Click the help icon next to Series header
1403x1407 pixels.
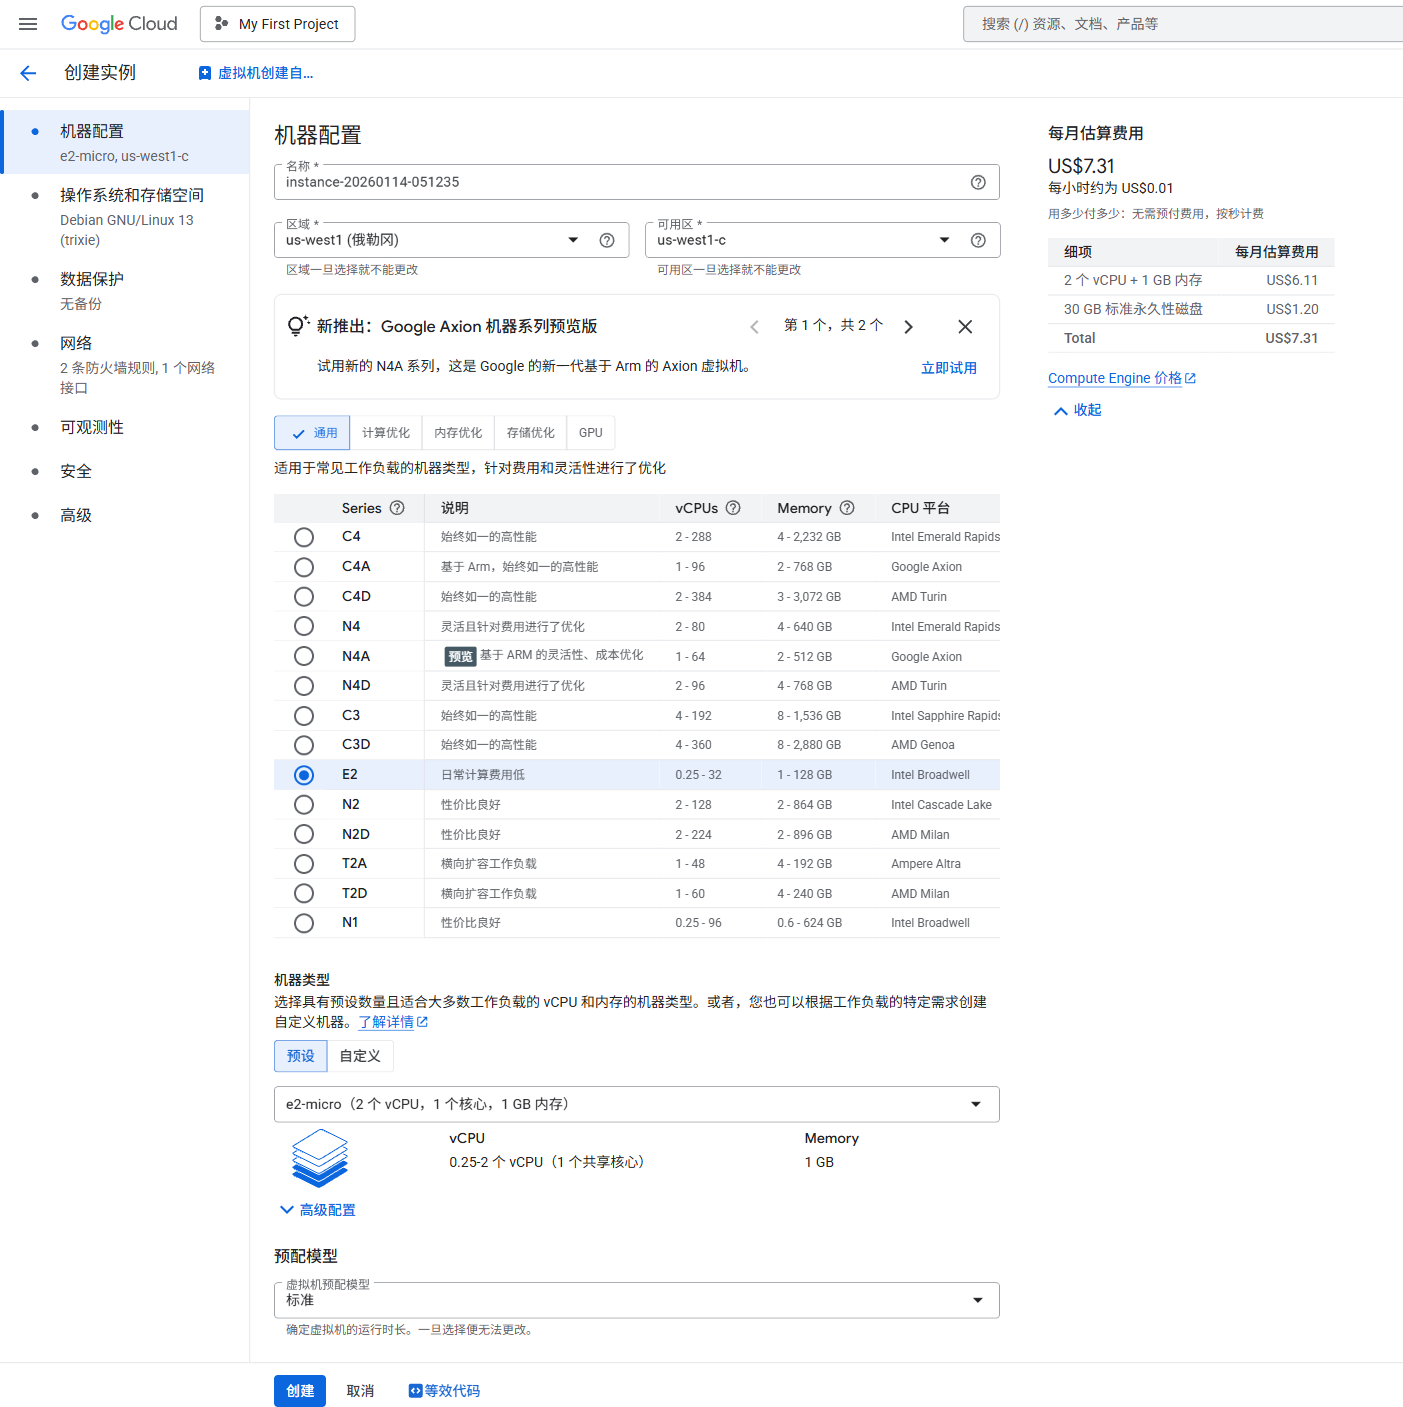coord(397,508)
